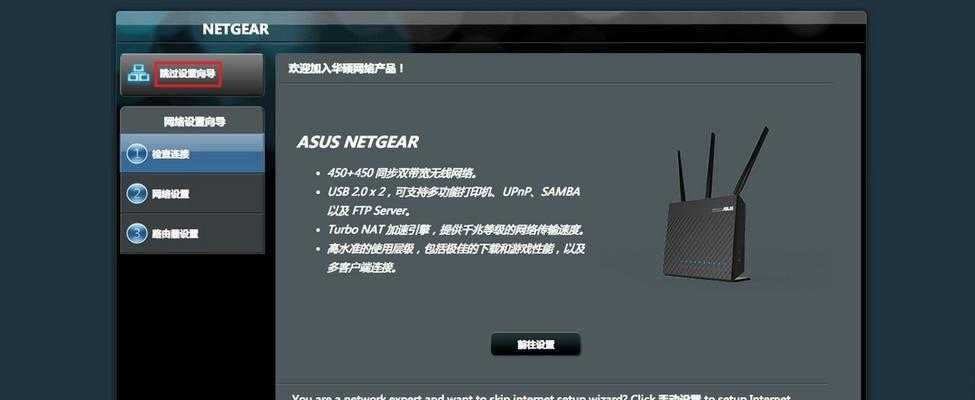Click the step 3 circle icon
Viewport: 975px width, 400px height.
[137, 233]
